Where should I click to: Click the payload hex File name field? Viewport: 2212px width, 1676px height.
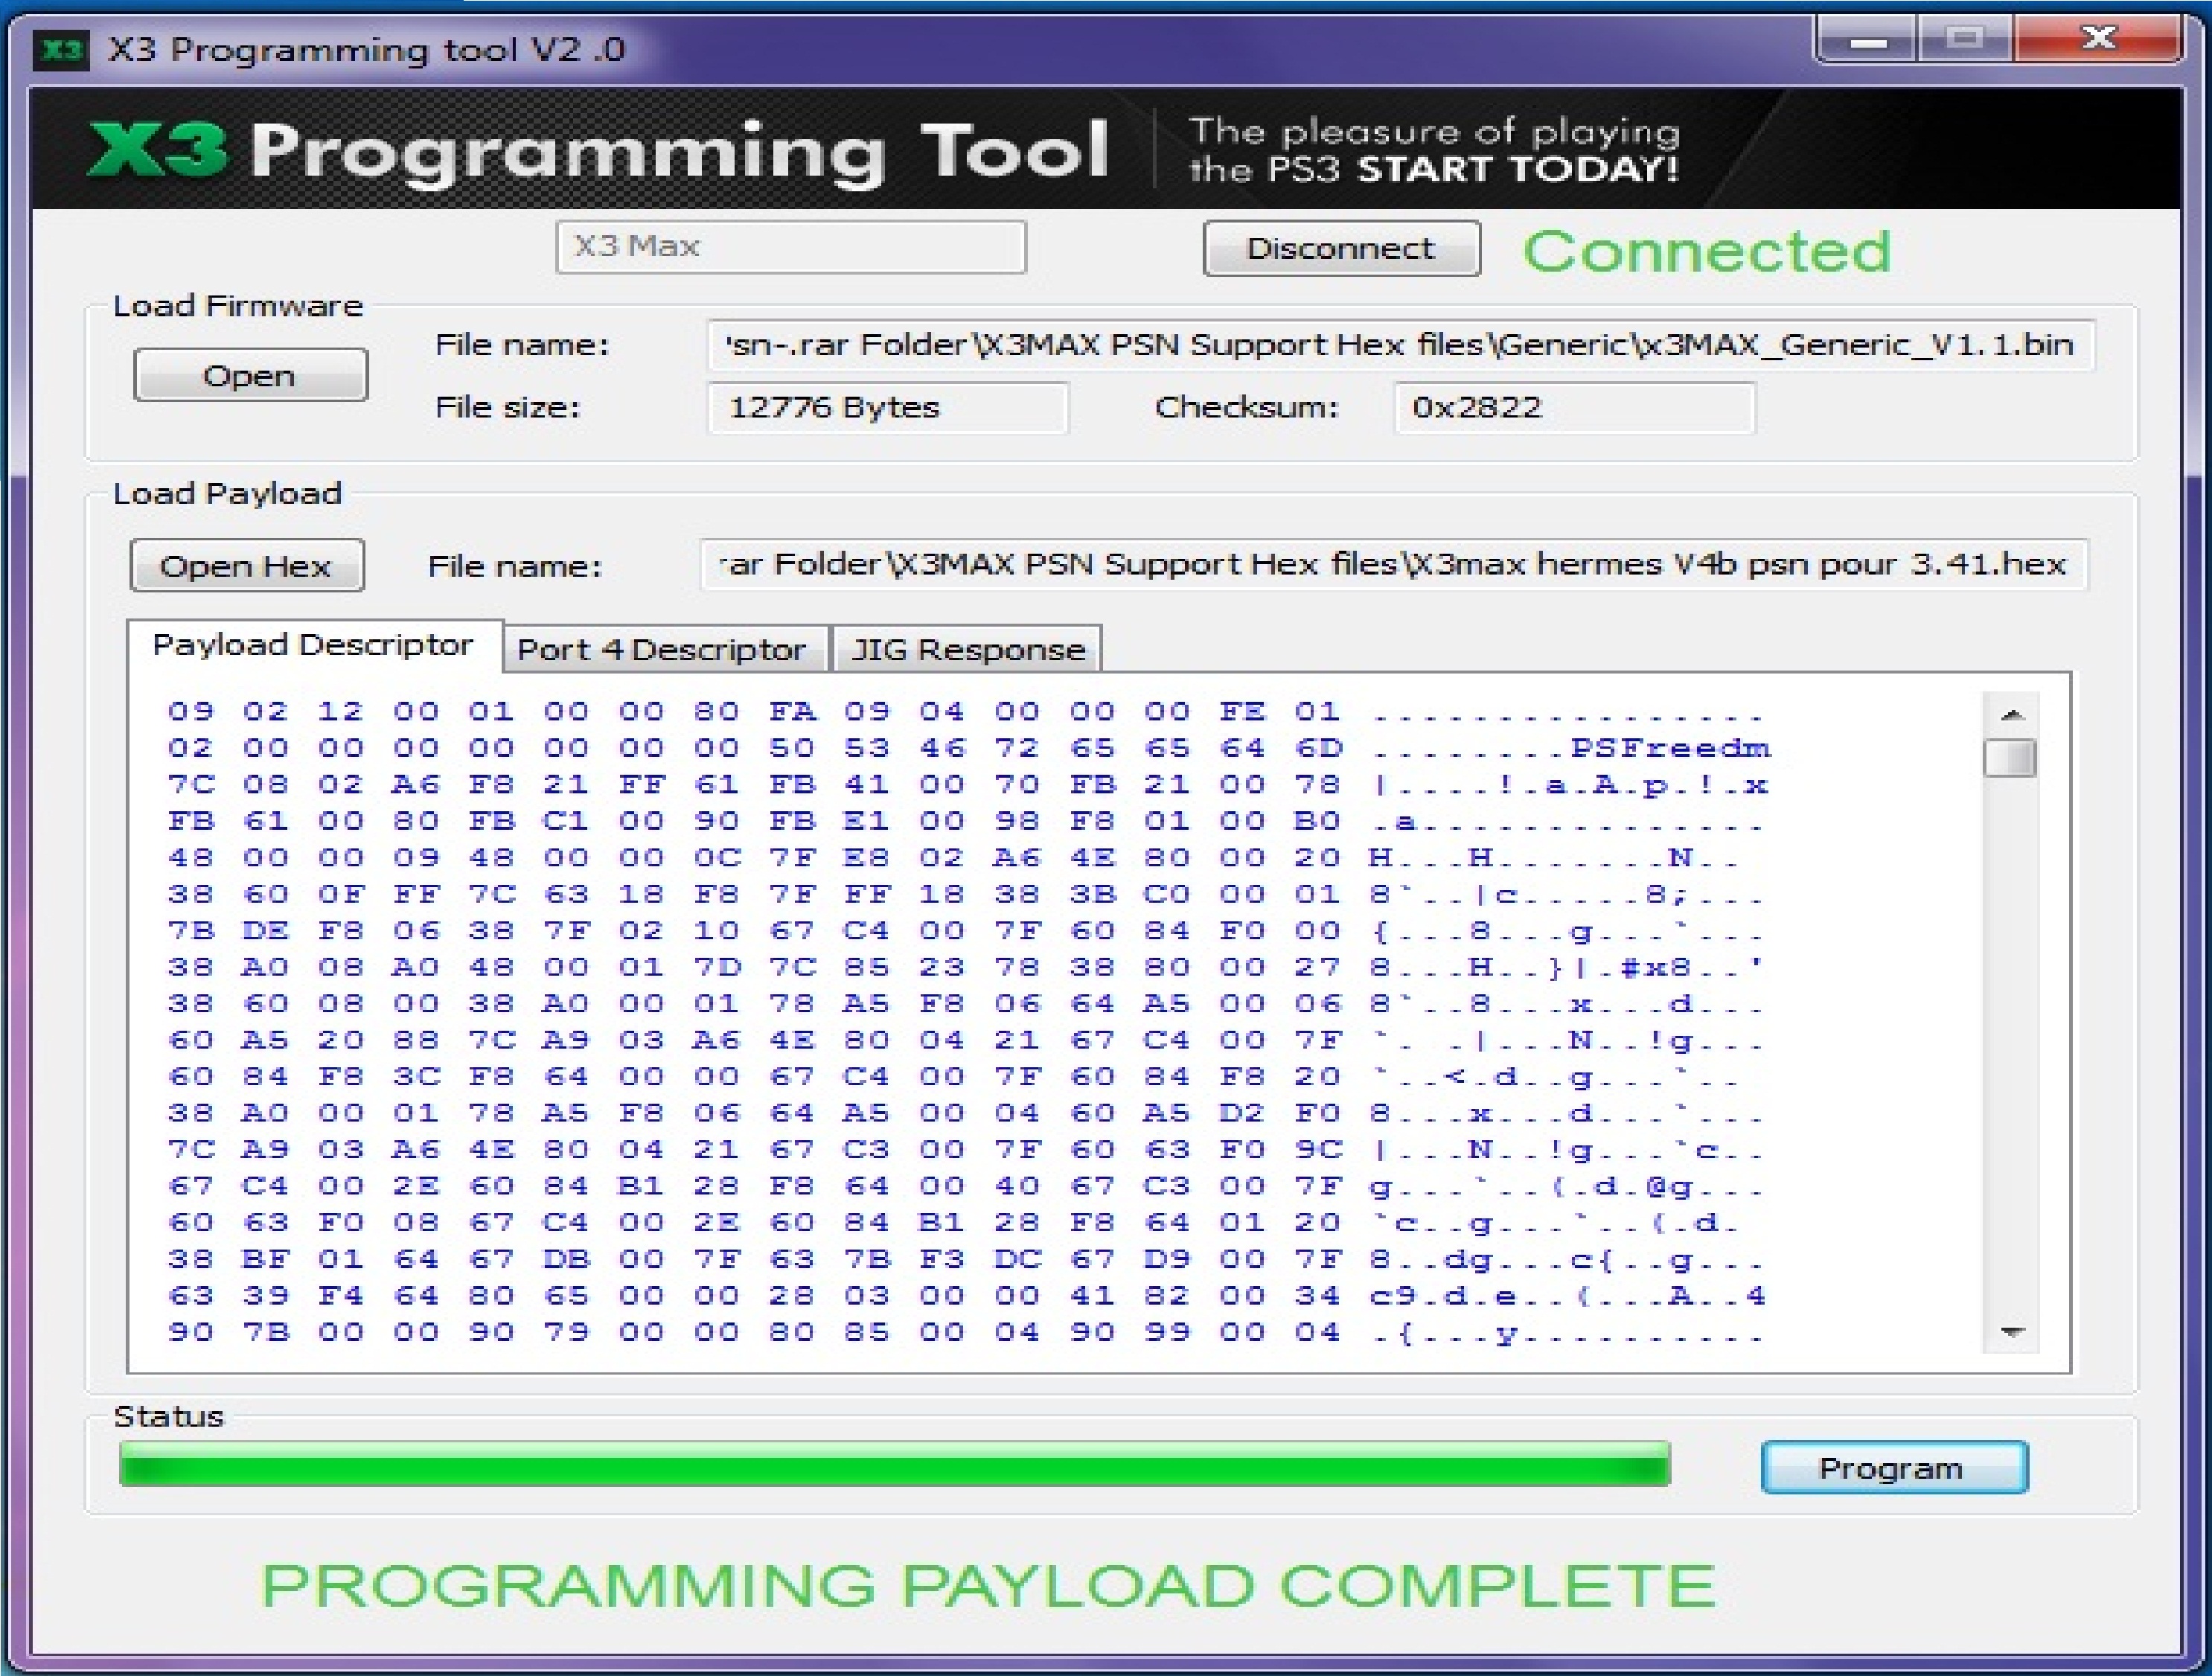coord(1394,564)
